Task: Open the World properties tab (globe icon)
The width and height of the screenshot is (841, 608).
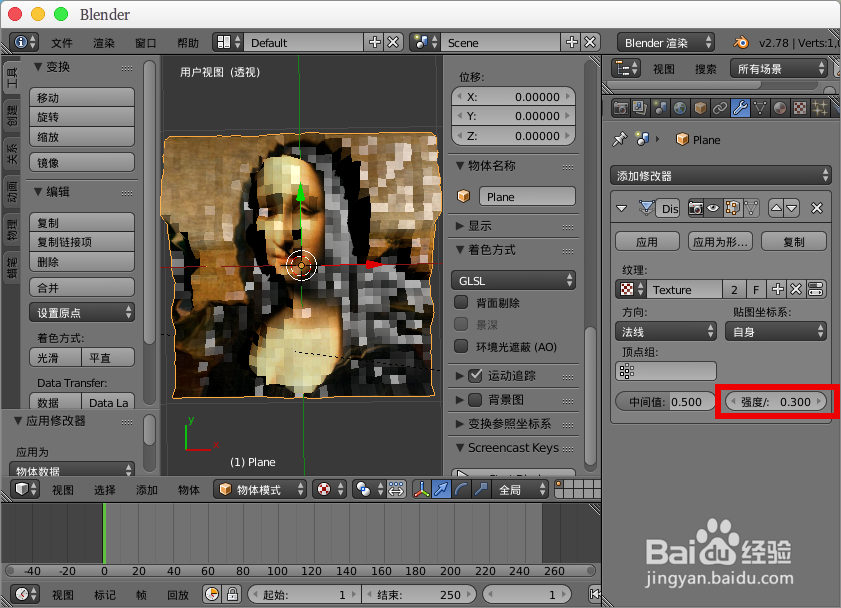Action: 680,108
